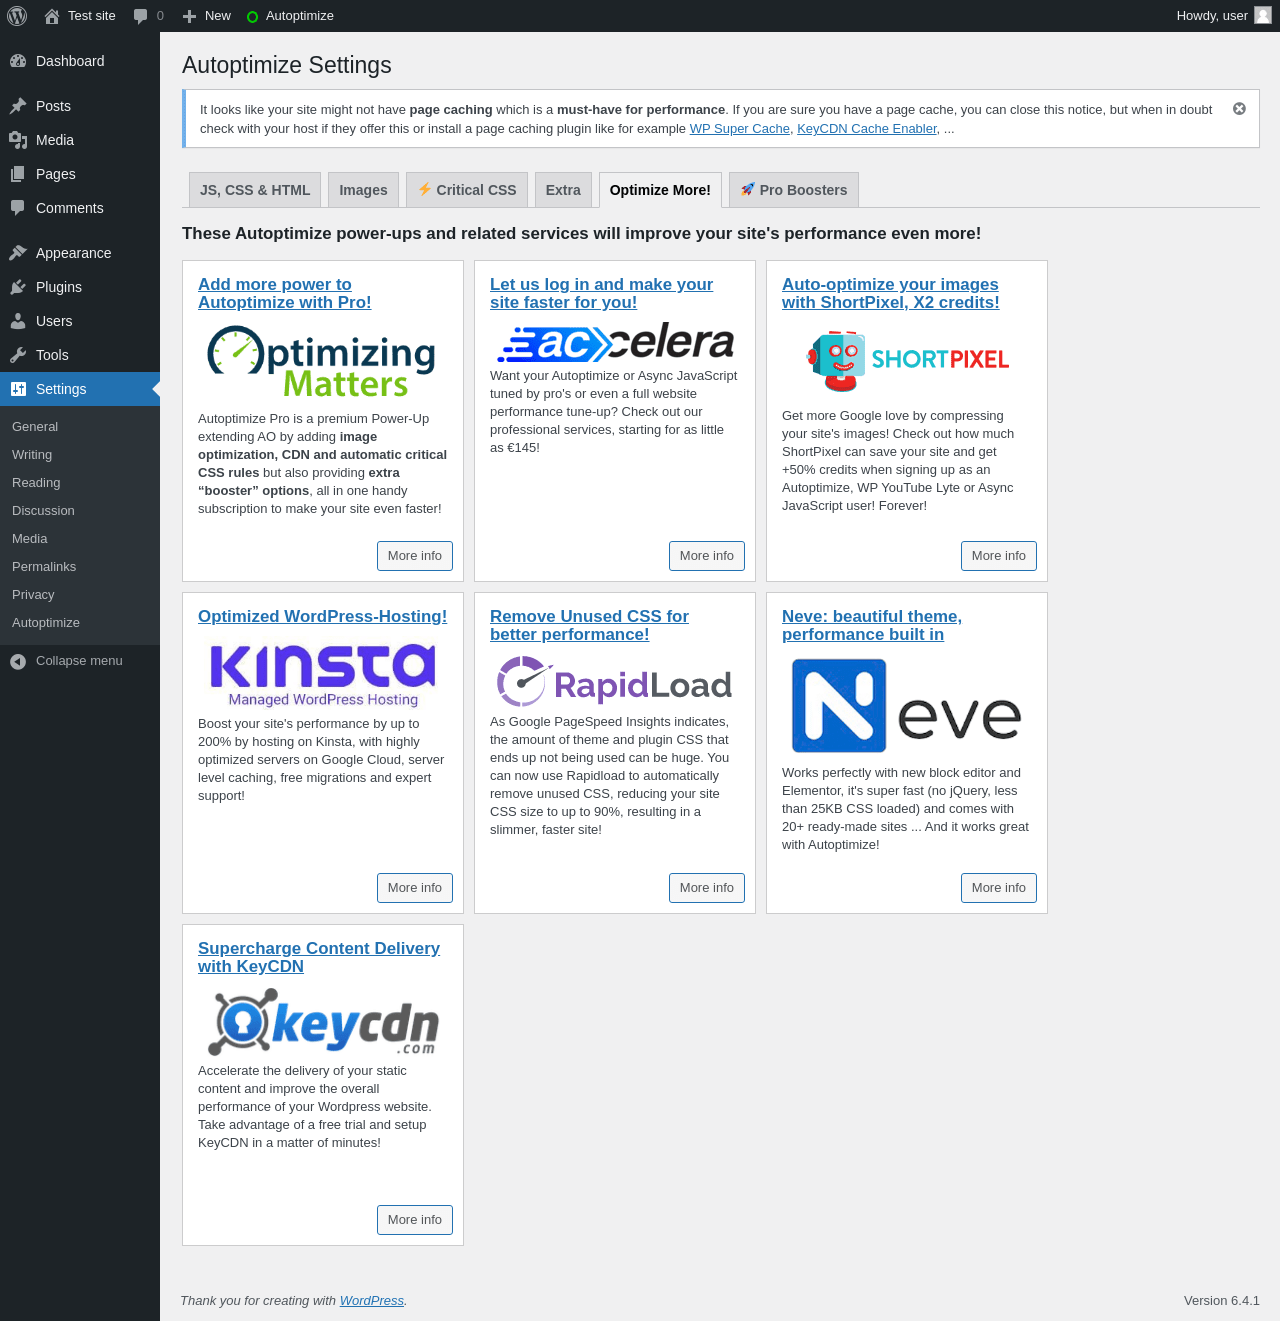Click More info on the RapidLoad card
Screen dimensions: 1280x1321
707,888
